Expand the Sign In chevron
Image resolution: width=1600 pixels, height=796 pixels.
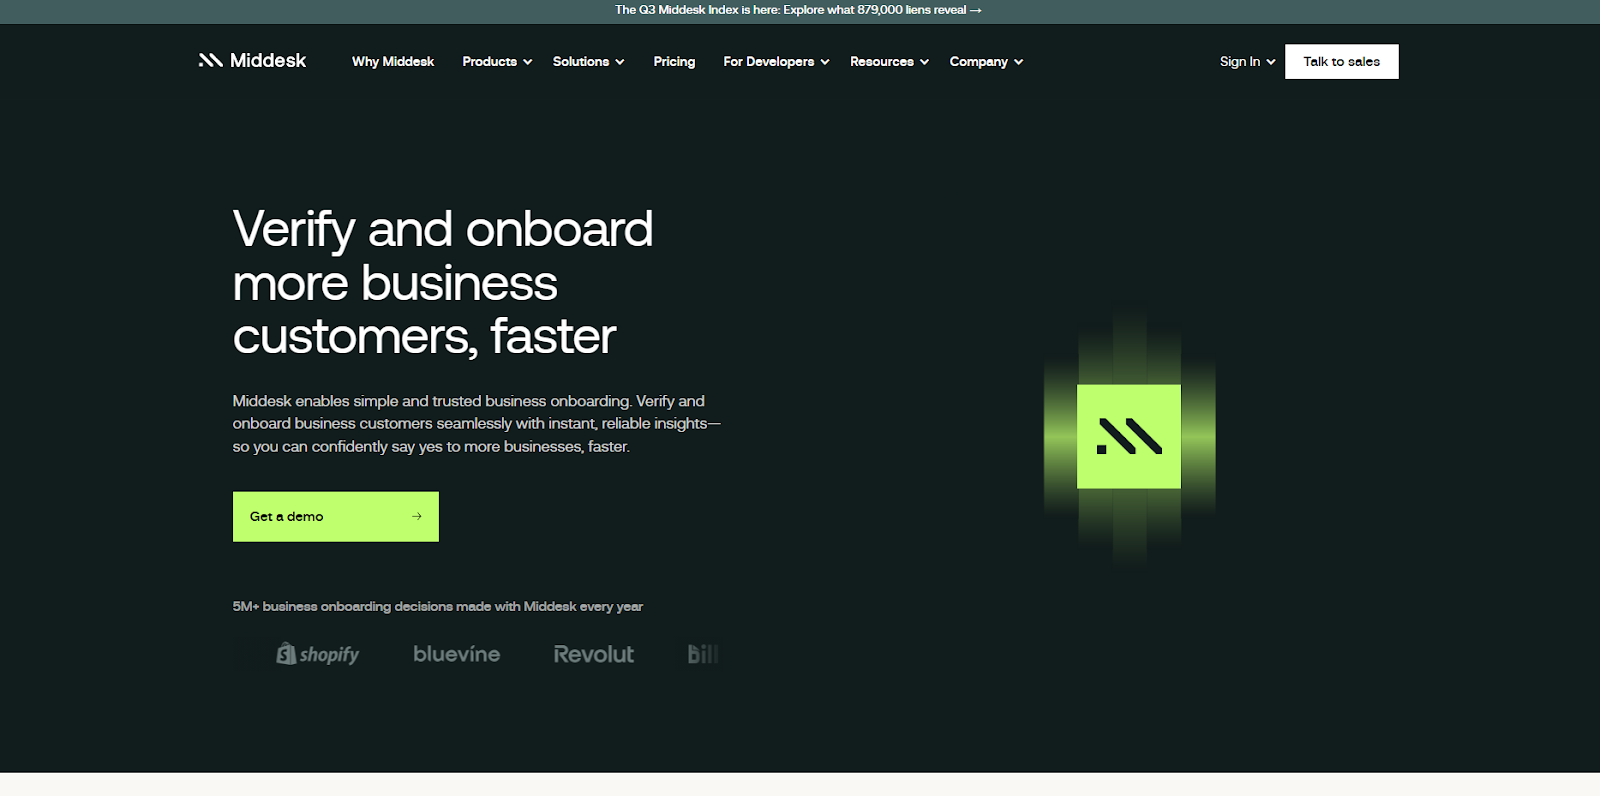click(1271, 62)
